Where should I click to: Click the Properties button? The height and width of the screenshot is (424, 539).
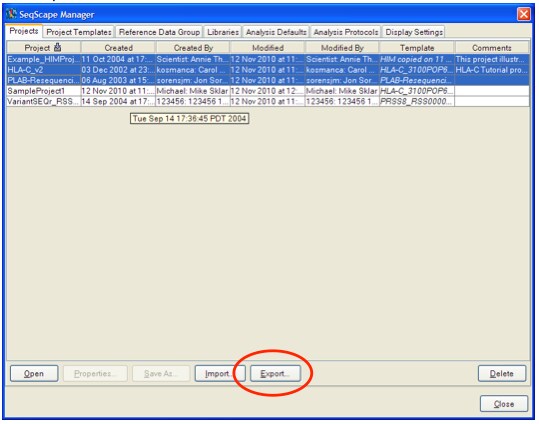coord(95,373)
